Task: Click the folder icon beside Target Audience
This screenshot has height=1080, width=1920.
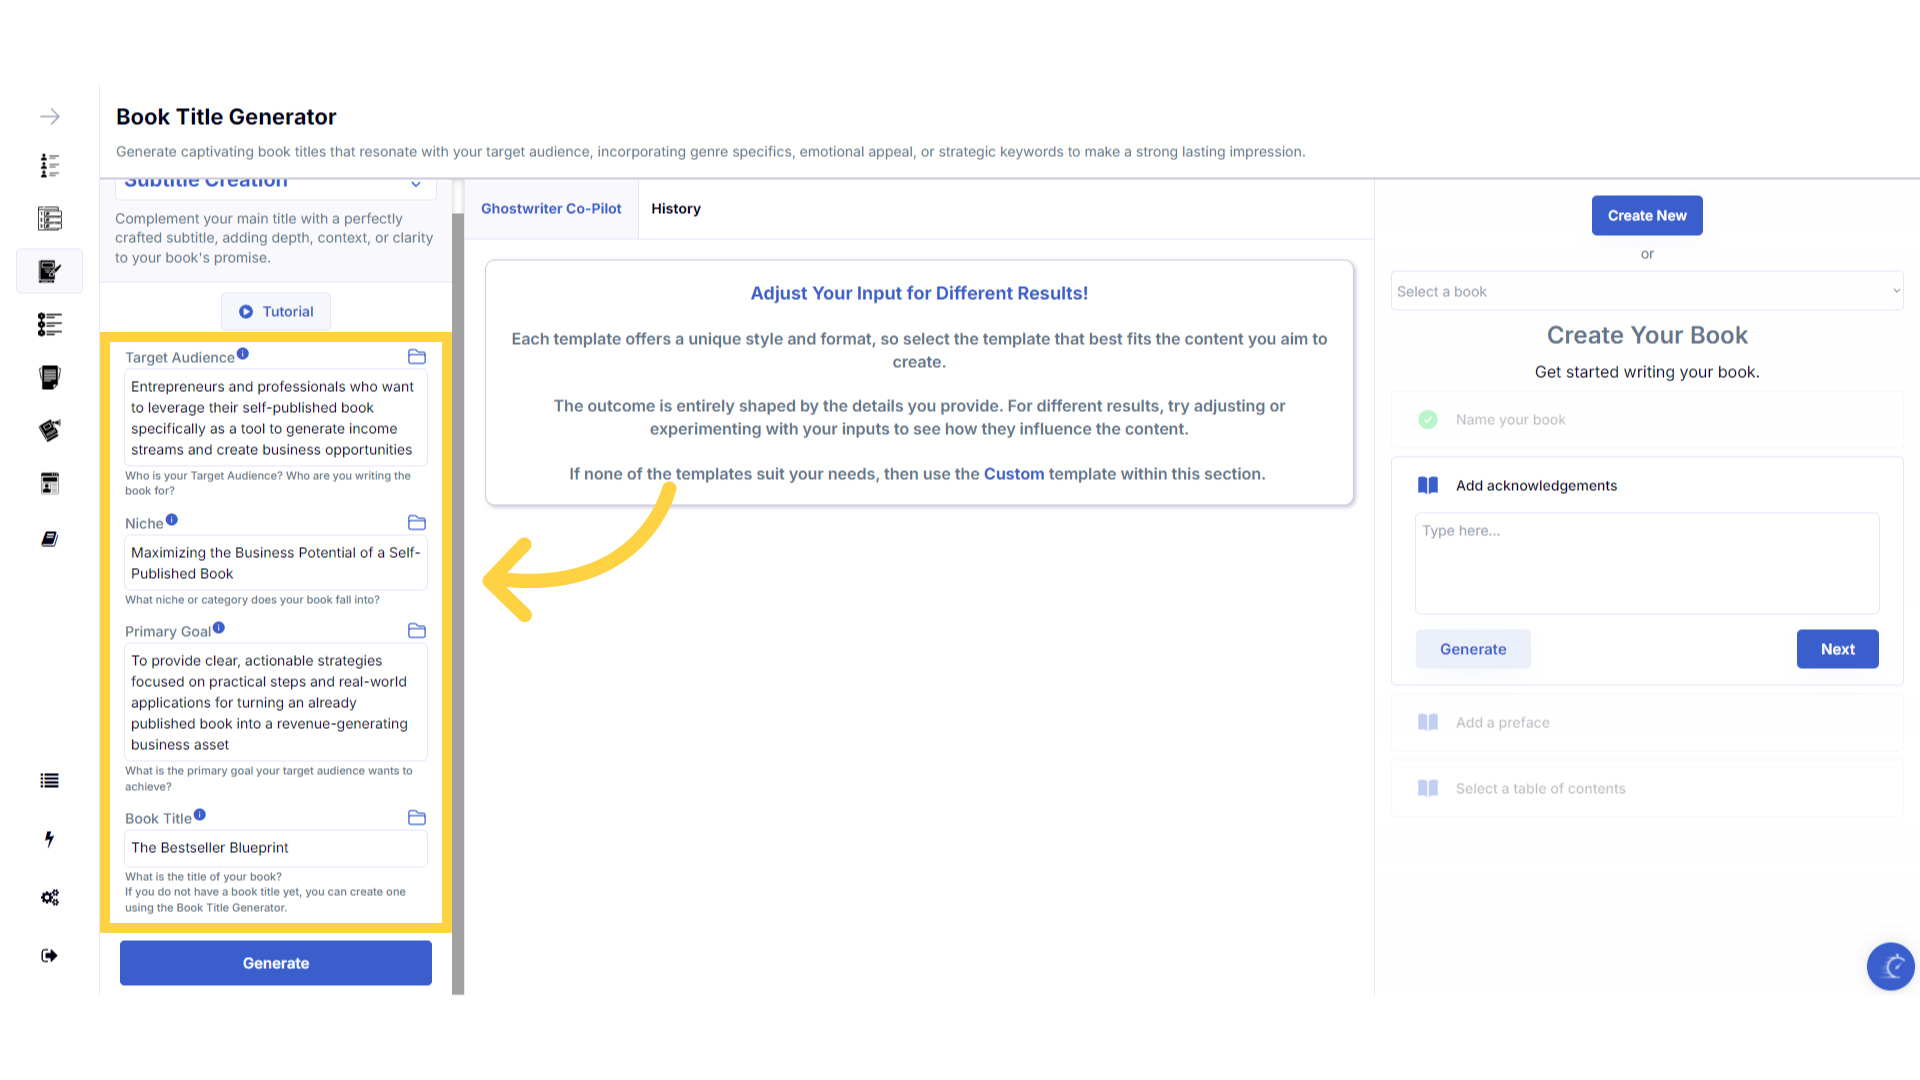Action: click(x=417, y=357)
